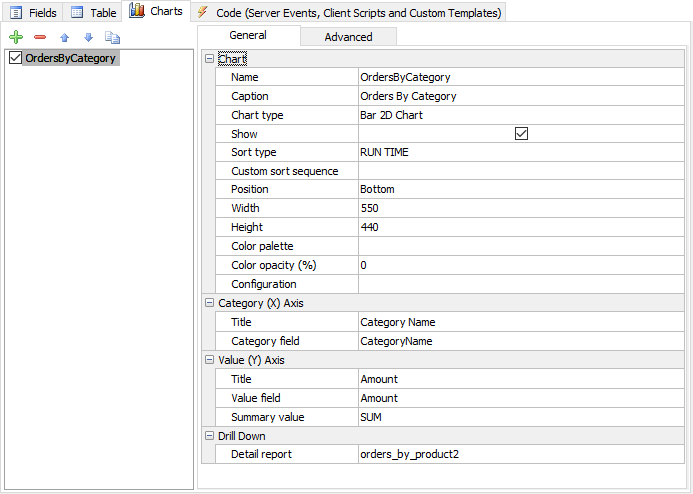Remove selected chart with red minus icon
The height and width of the screenshot is (494, 693).
click(40, 37)
